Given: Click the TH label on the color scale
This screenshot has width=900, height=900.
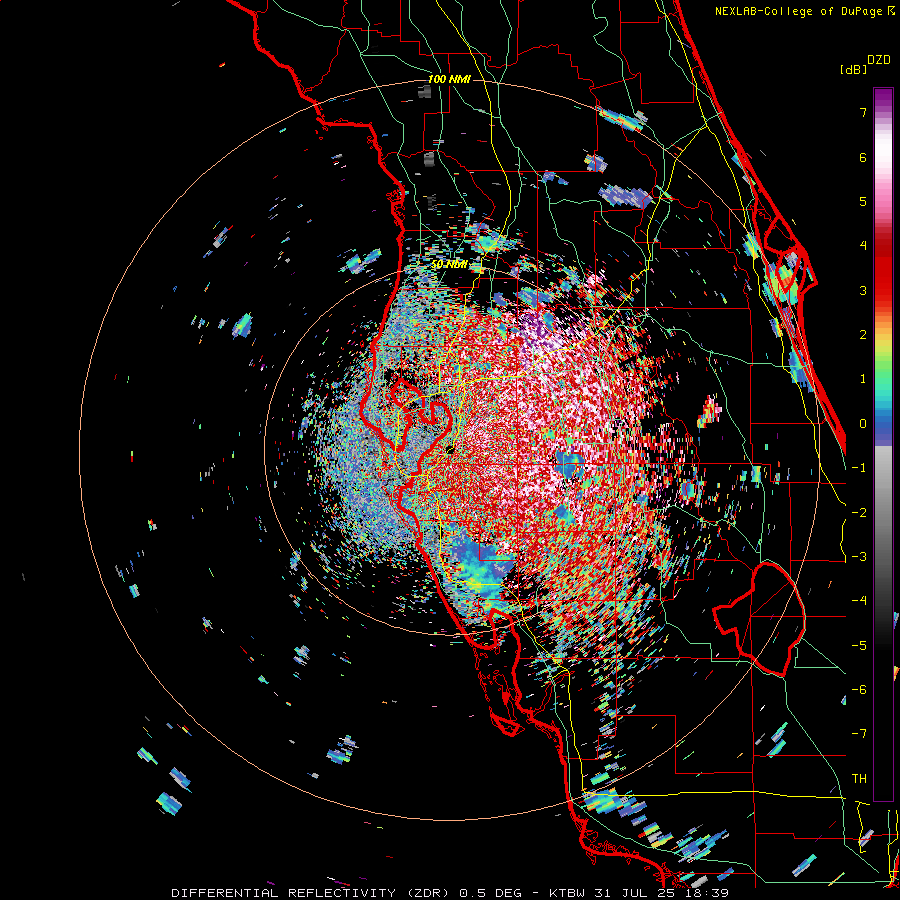Looking at the screenshot, I should click(x=859, y=779).
